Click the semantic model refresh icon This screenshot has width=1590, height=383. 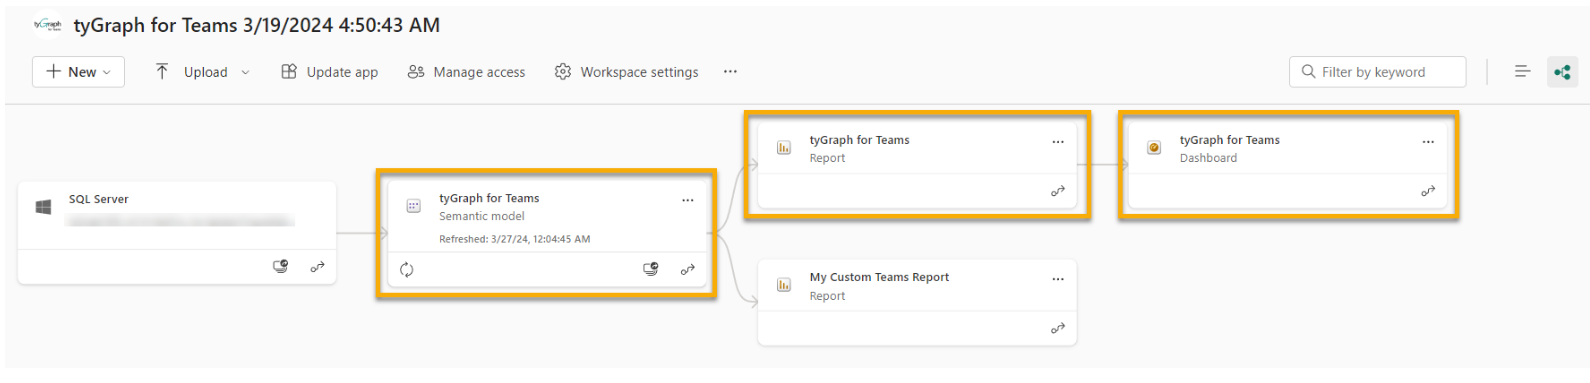click(407, 270)
